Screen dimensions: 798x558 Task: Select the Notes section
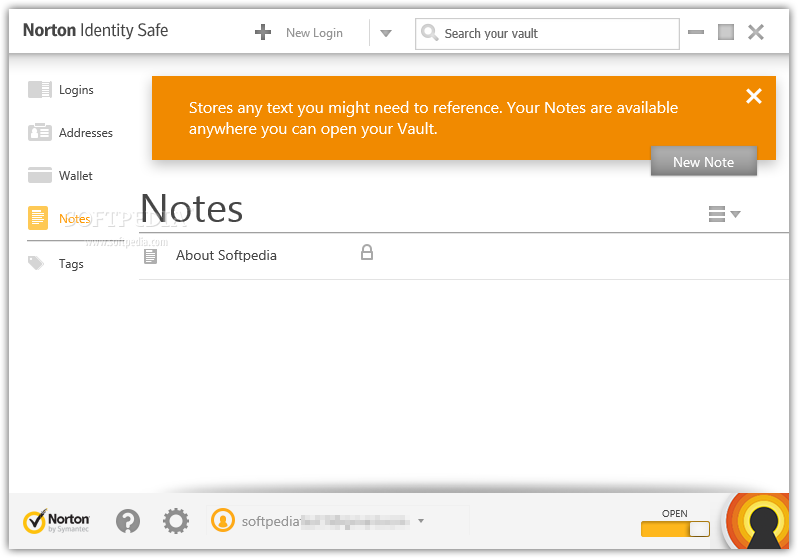tap(74, 218)
